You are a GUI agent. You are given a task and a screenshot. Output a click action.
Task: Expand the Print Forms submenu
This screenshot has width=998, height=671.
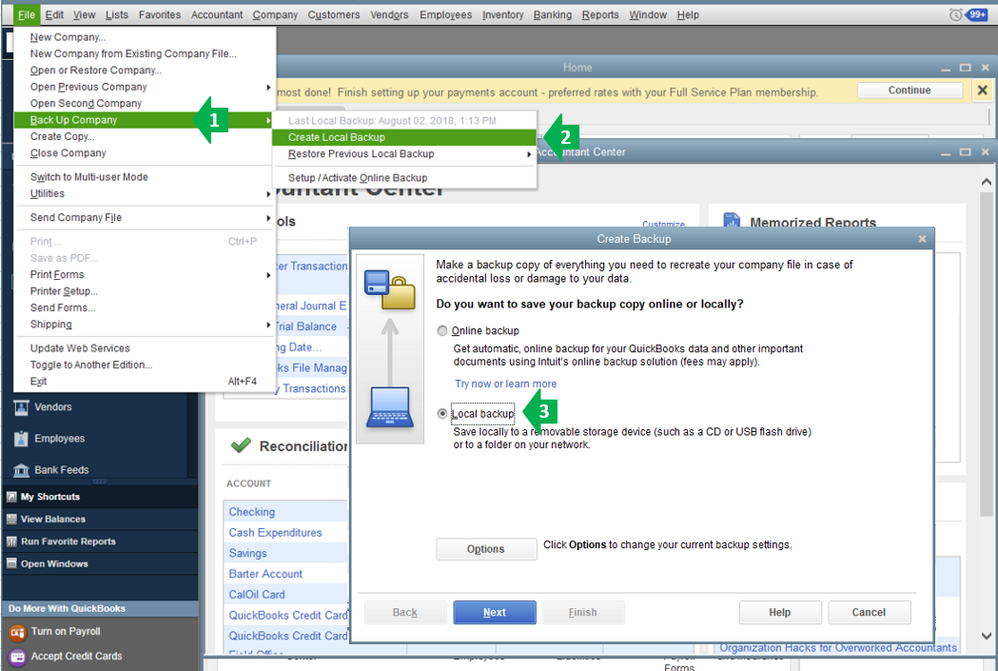pos(268,275)
